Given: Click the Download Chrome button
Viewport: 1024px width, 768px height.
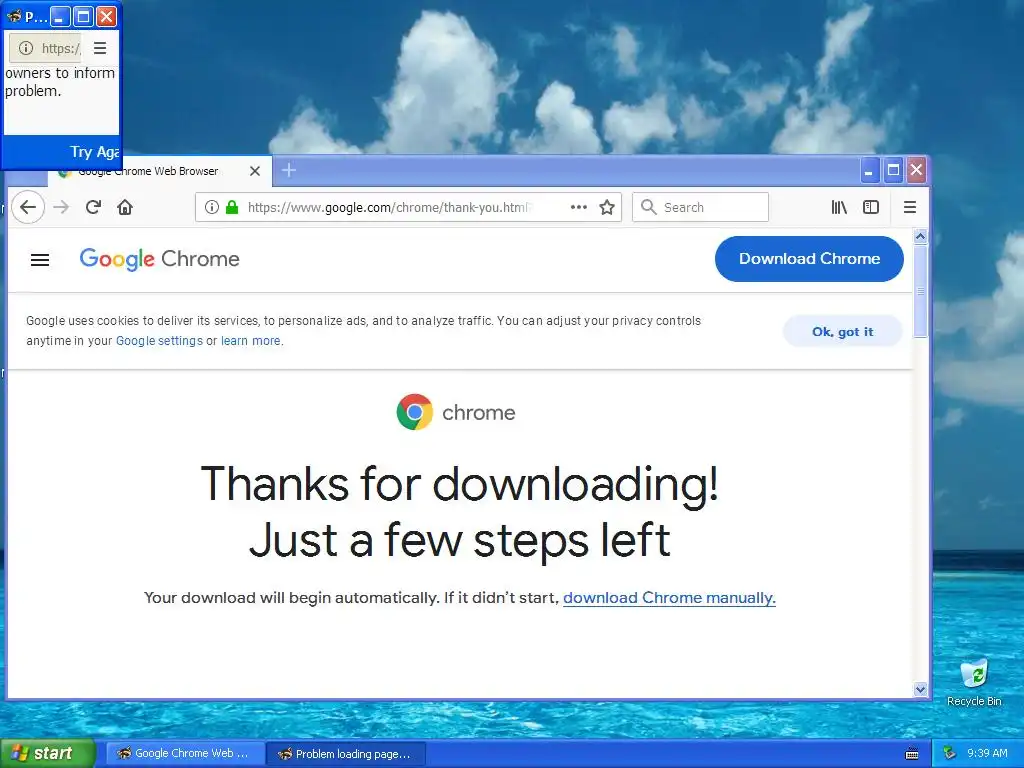Looking at the screenshot, I should point(809,259).
